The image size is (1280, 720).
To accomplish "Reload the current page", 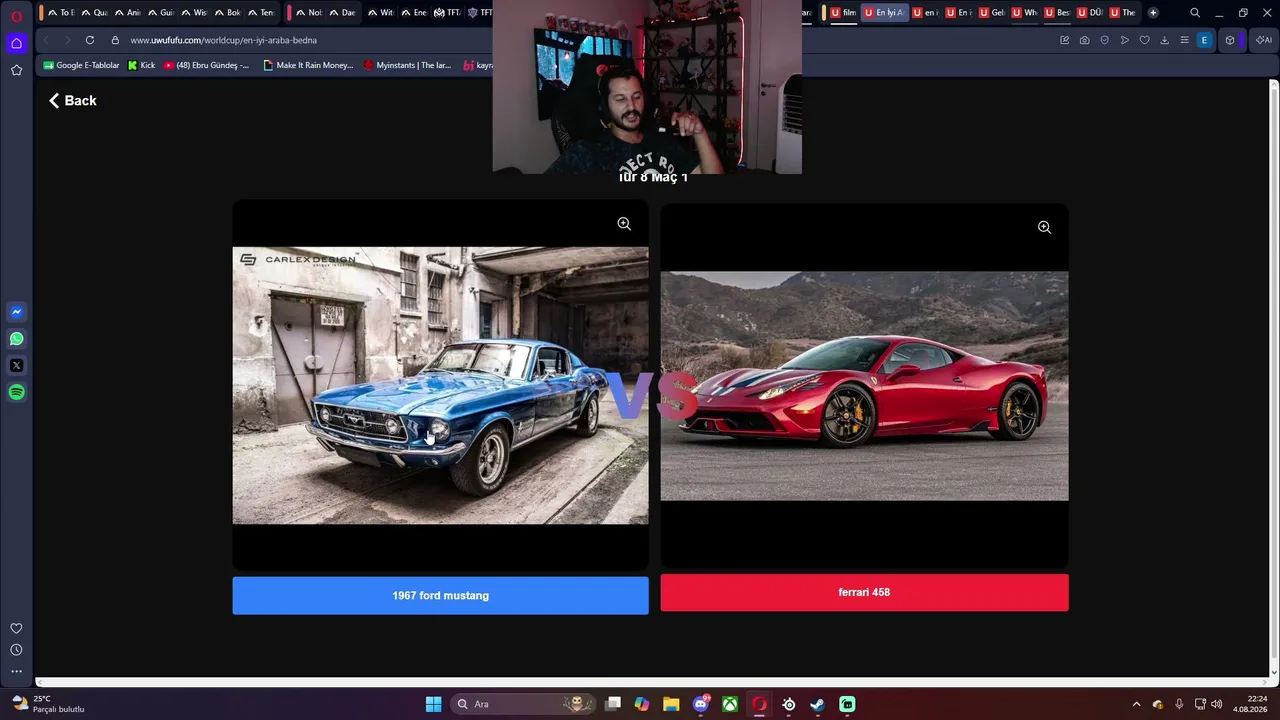I will click(x=90, y=40).
